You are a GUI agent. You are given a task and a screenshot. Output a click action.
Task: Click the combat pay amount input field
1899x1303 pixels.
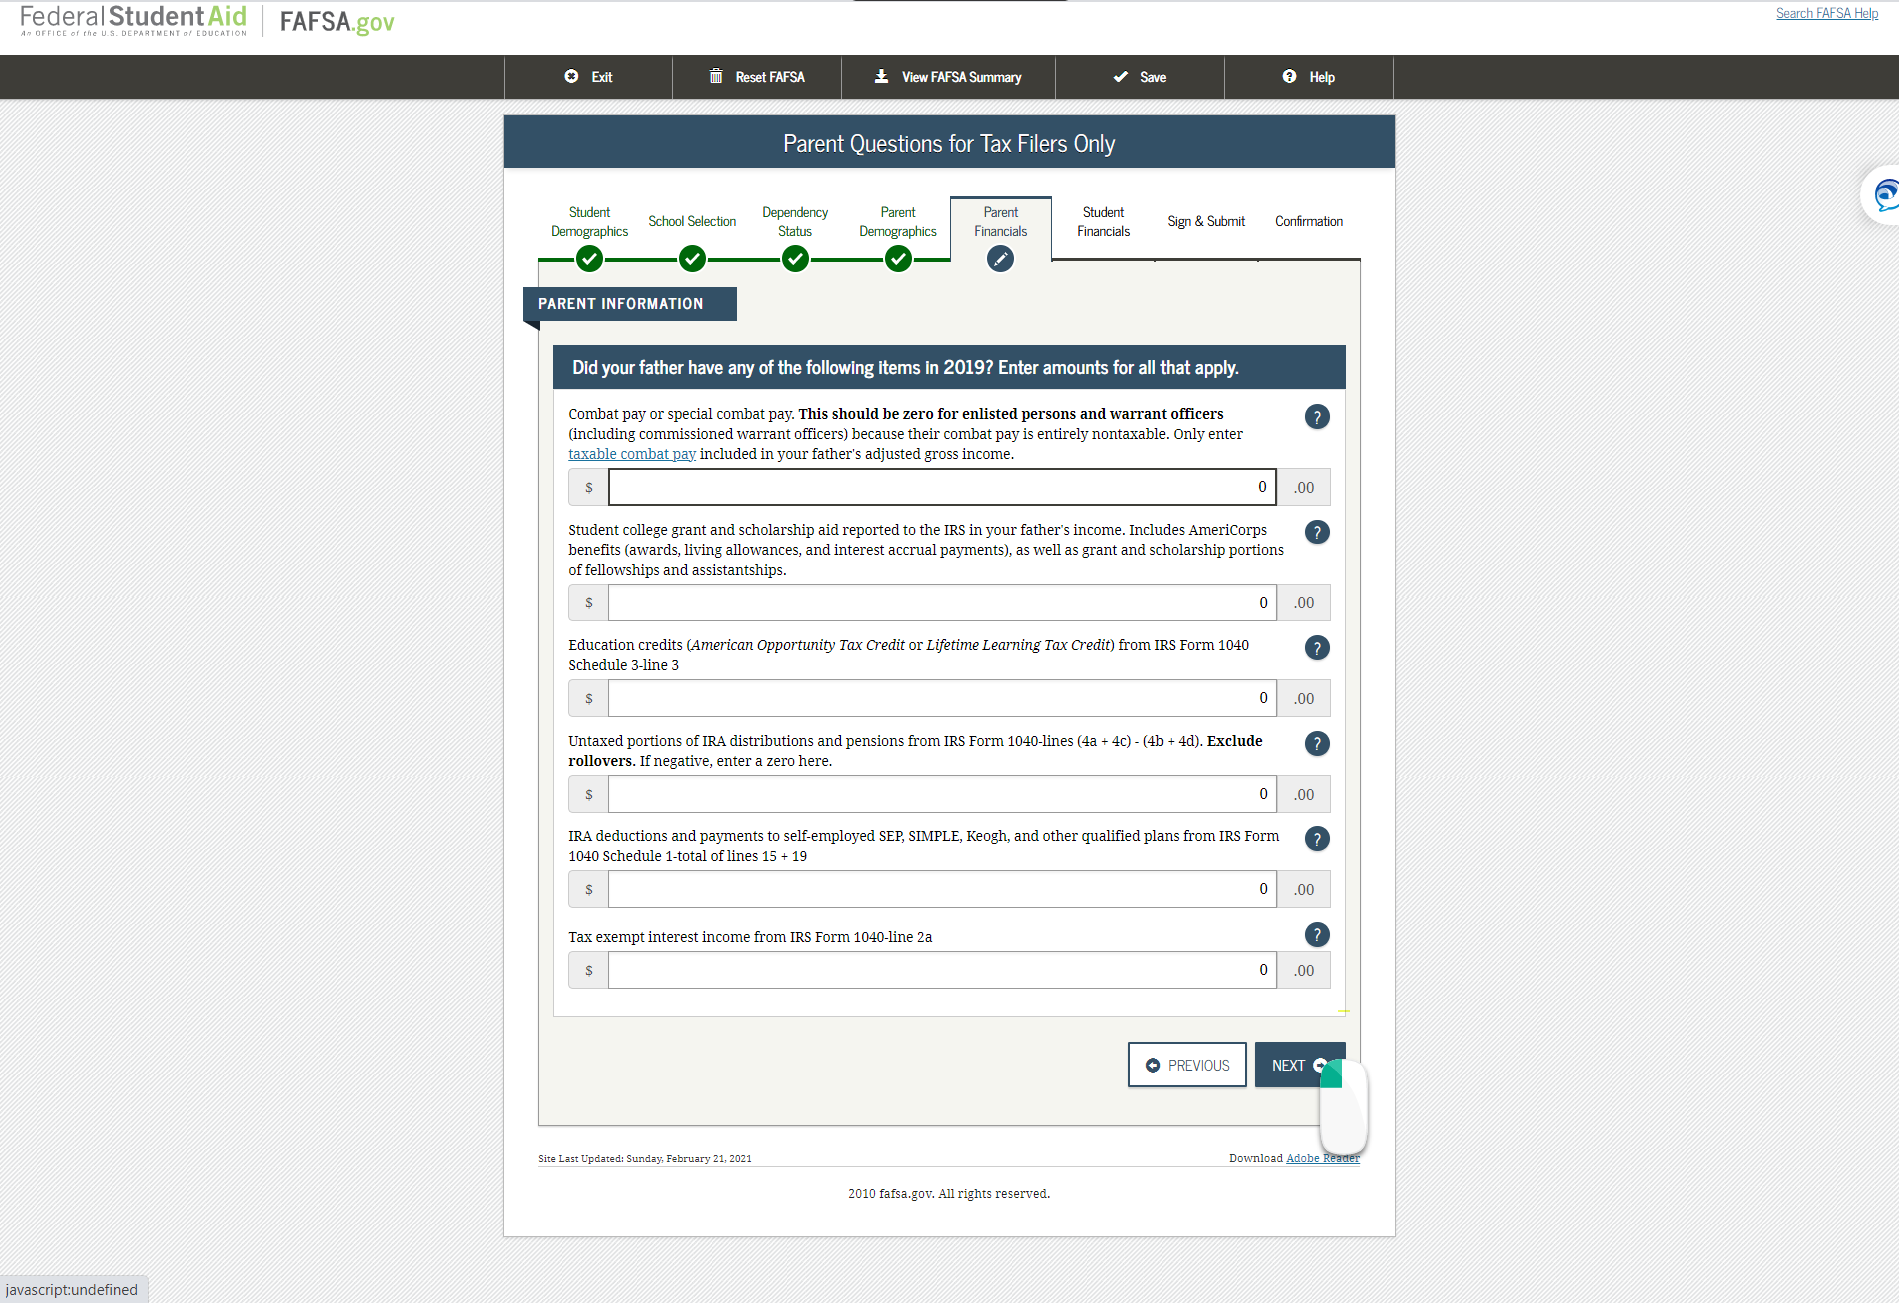click(940, 487)
